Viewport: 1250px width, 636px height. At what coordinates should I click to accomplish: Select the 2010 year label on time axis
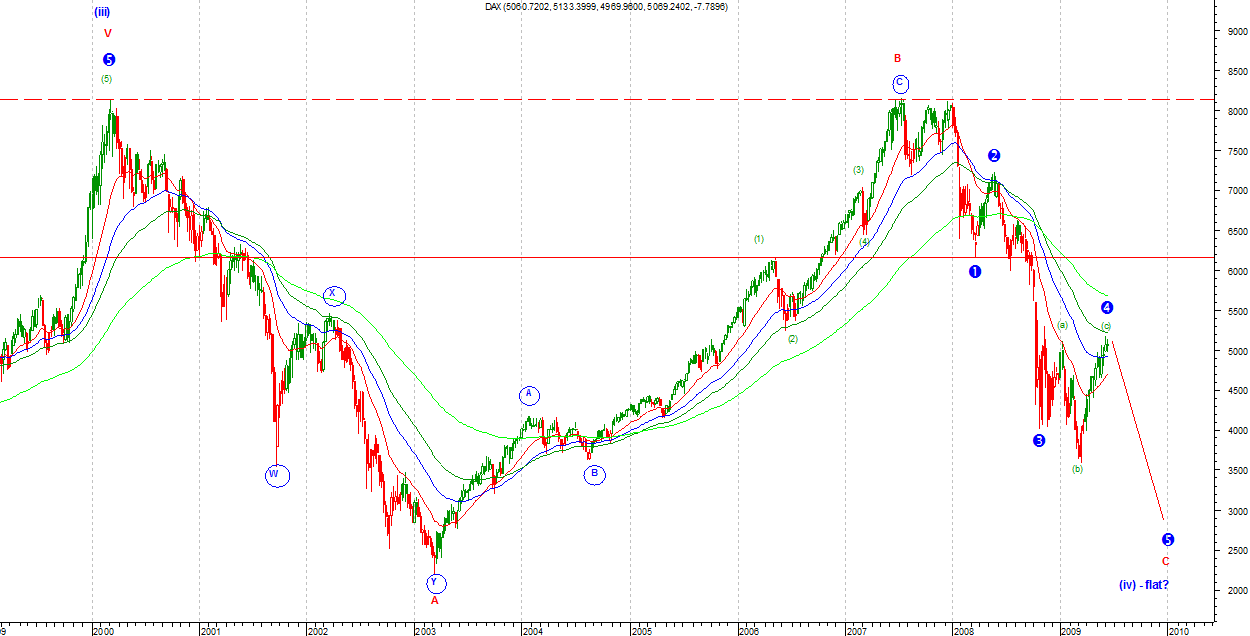click(1178, 631)
